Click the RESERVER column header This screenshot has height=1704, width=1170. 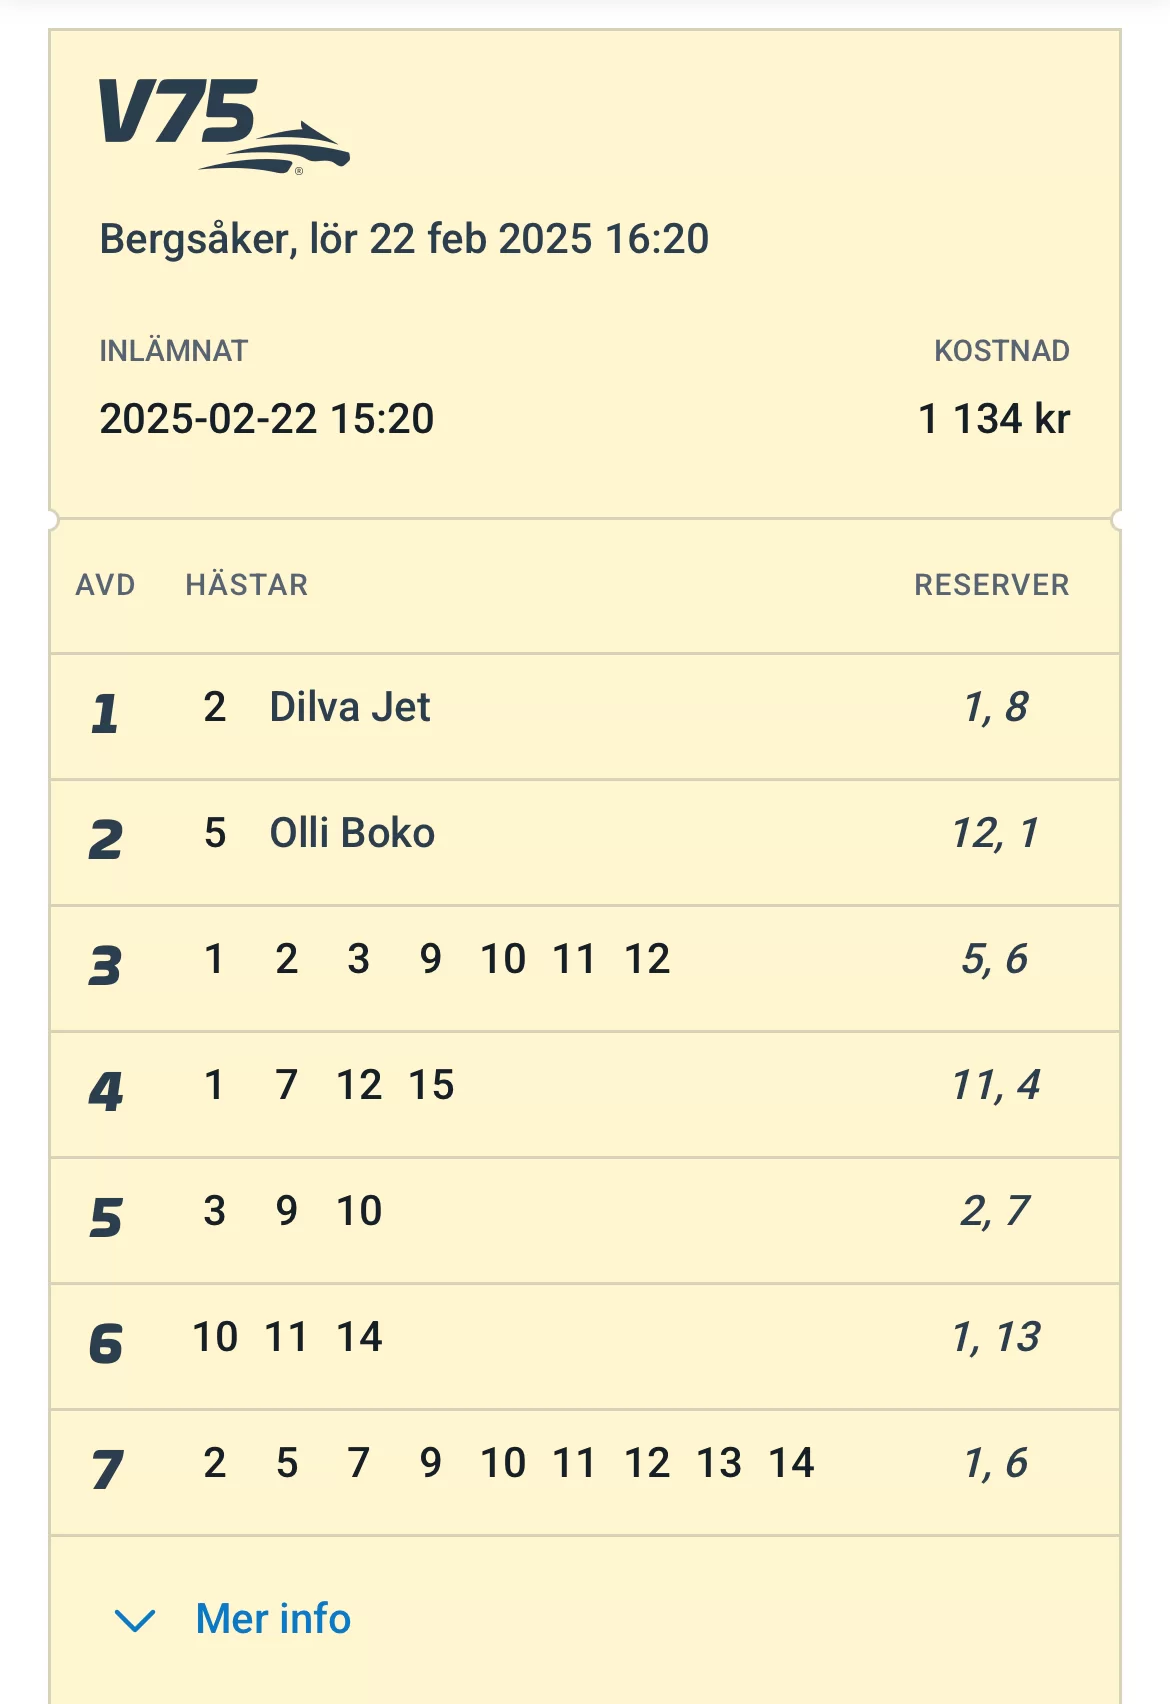click(991, 585)
